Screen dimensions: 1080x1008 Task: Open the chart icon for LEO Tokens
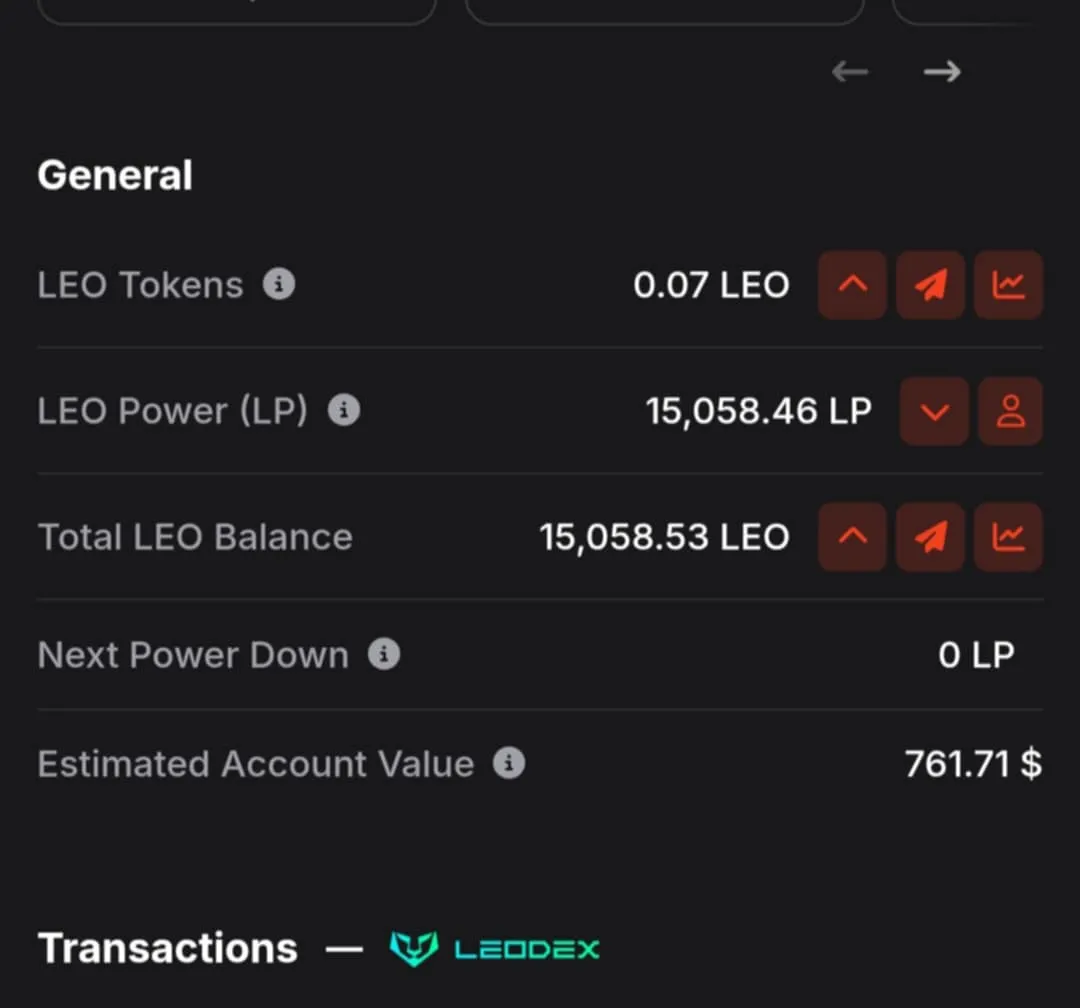pyautogui.click(x=1008, y=285)
